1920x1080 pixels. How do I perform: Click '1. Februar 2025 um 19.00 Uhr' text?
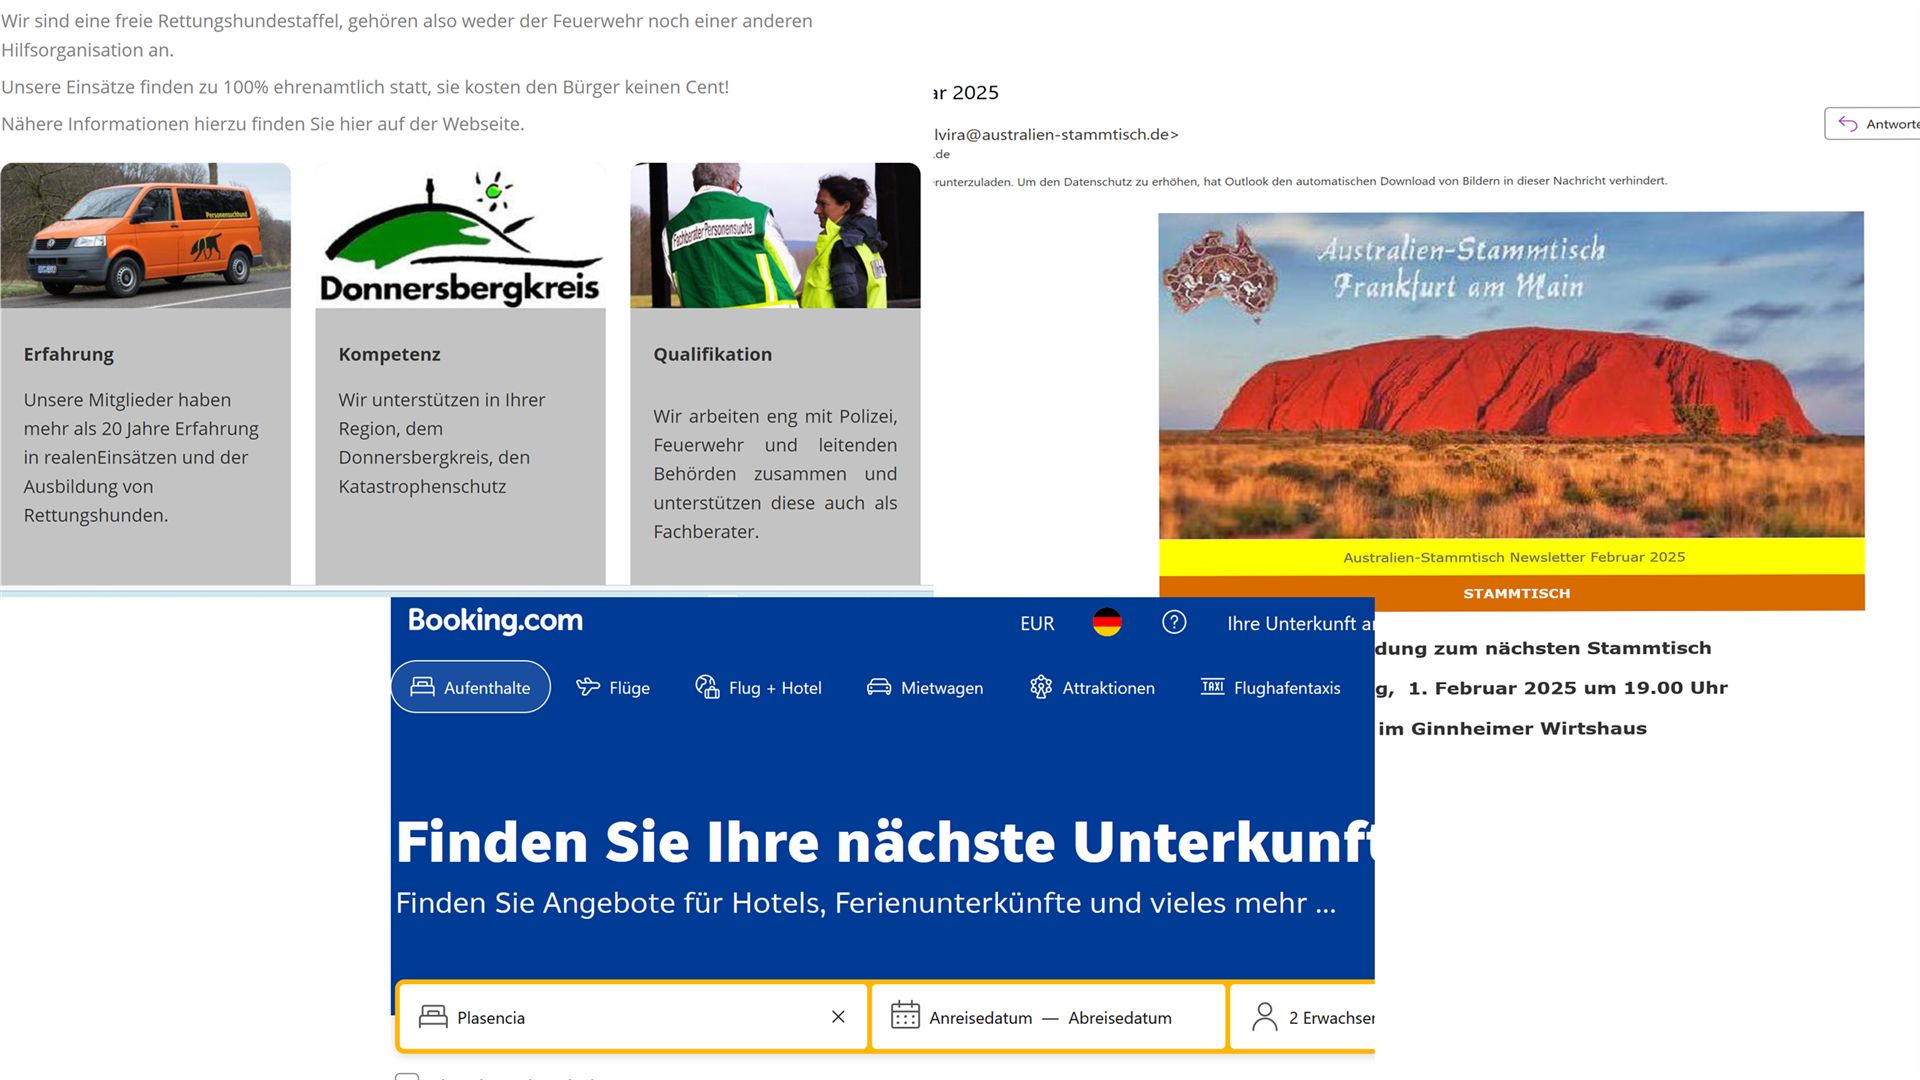click(x=1567, y=688)
